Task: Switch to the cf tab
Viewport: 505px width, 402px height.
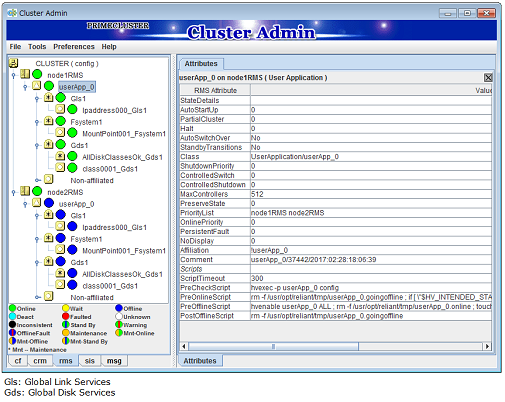Action: tap(18, 361)
